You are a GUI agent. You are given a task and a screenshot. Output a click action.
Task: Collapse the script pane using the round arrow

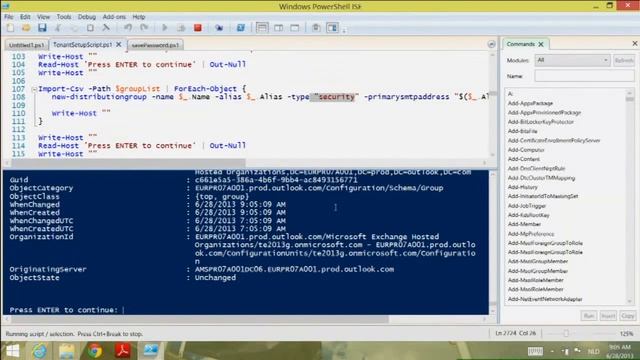pos(491,44)
